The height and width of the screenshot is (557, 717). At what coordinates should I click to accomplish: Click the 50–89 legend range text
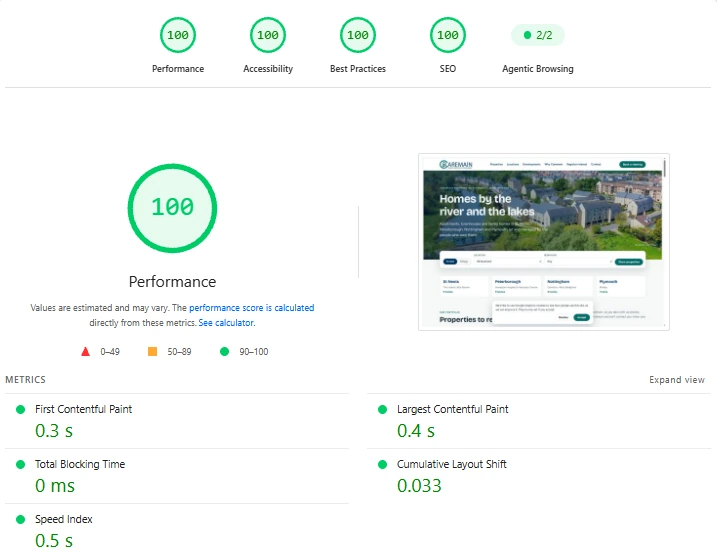pyautogui.click(x=179, y=352)
